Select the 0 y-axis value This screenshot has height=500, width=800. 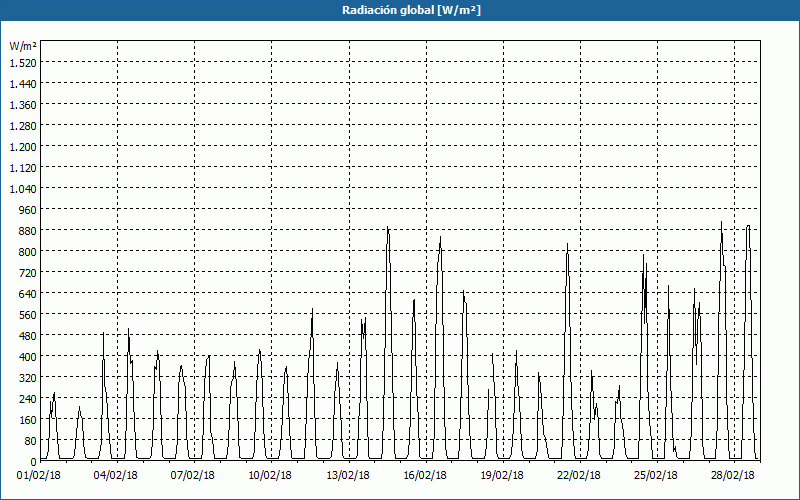[34, 461]
